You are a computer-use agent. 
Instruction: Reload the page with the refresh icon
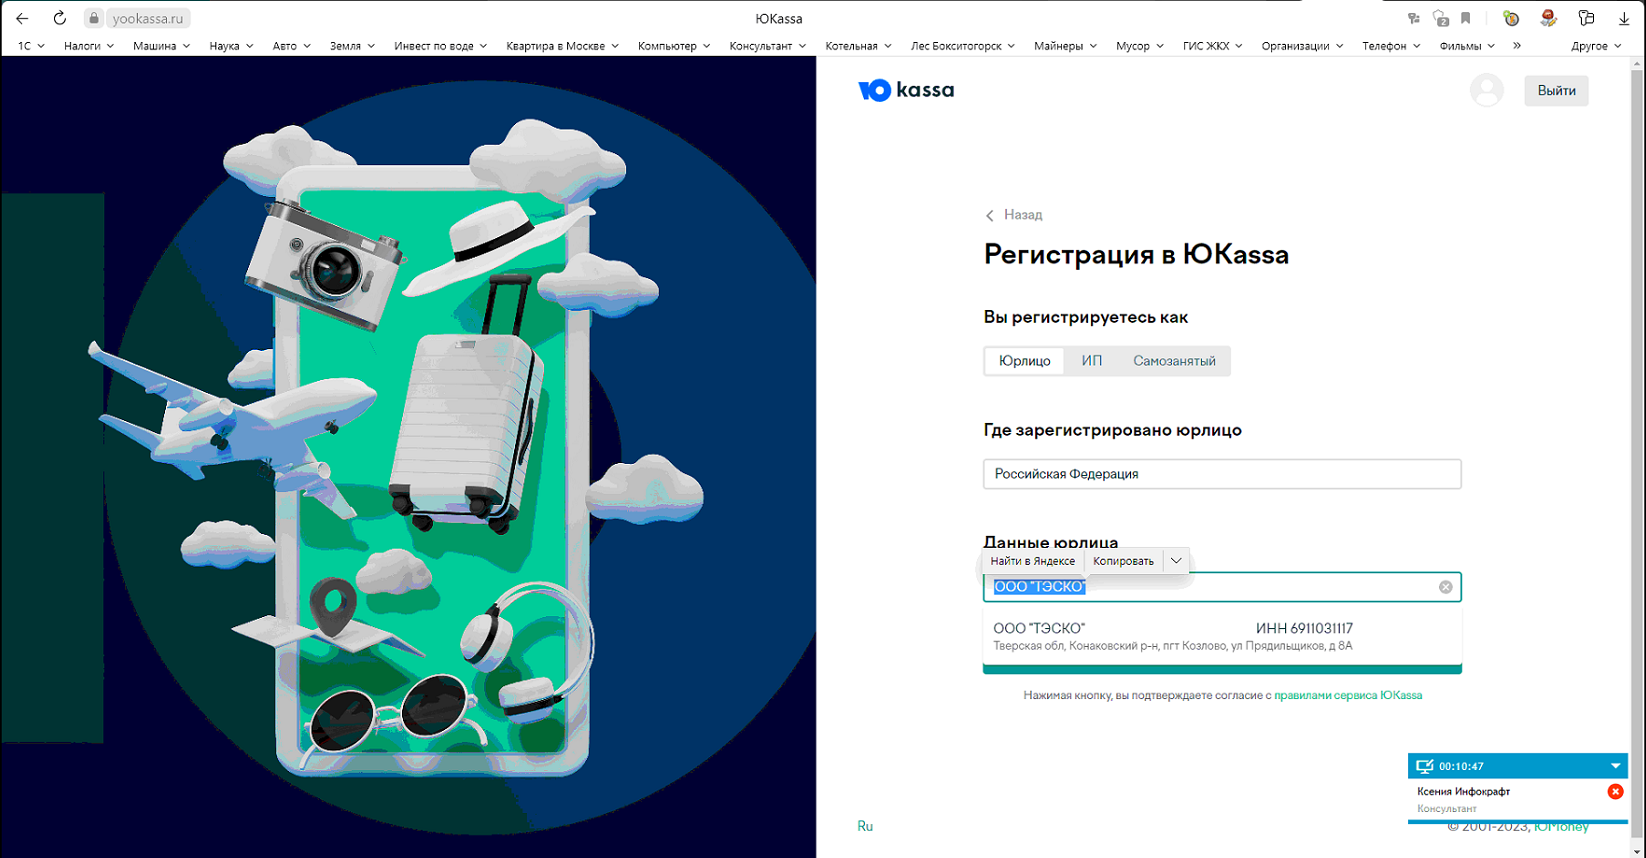[x=60, y=18]
